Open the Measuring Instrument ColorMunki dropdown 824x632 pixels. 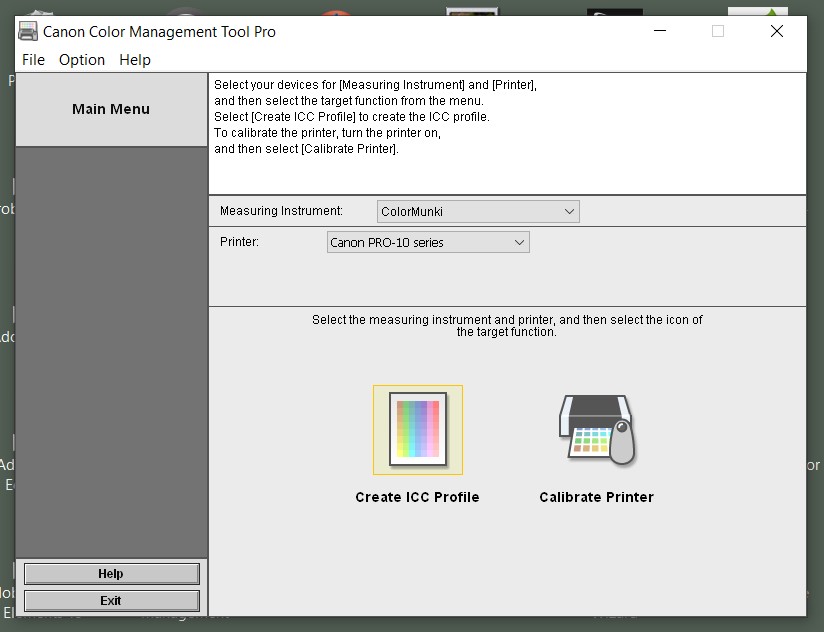coord(478,211)
